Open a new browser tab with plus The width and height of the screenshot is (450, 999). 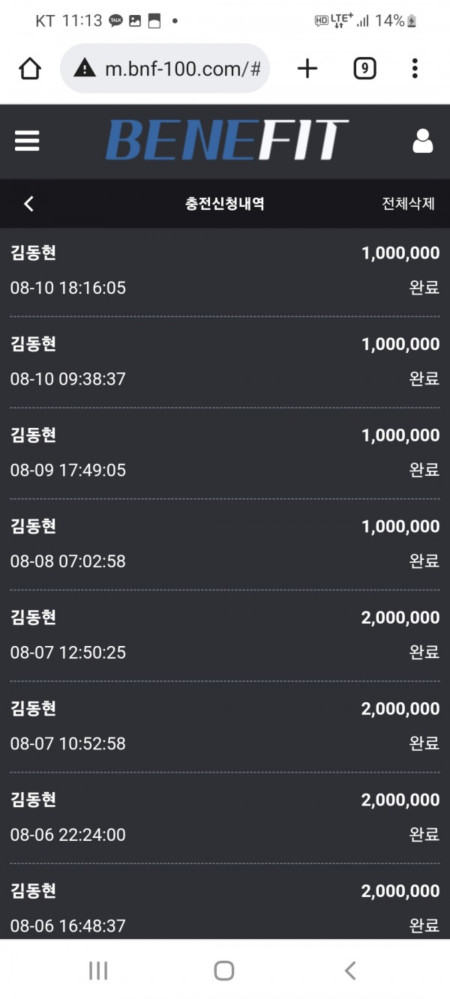coord(307,68)
